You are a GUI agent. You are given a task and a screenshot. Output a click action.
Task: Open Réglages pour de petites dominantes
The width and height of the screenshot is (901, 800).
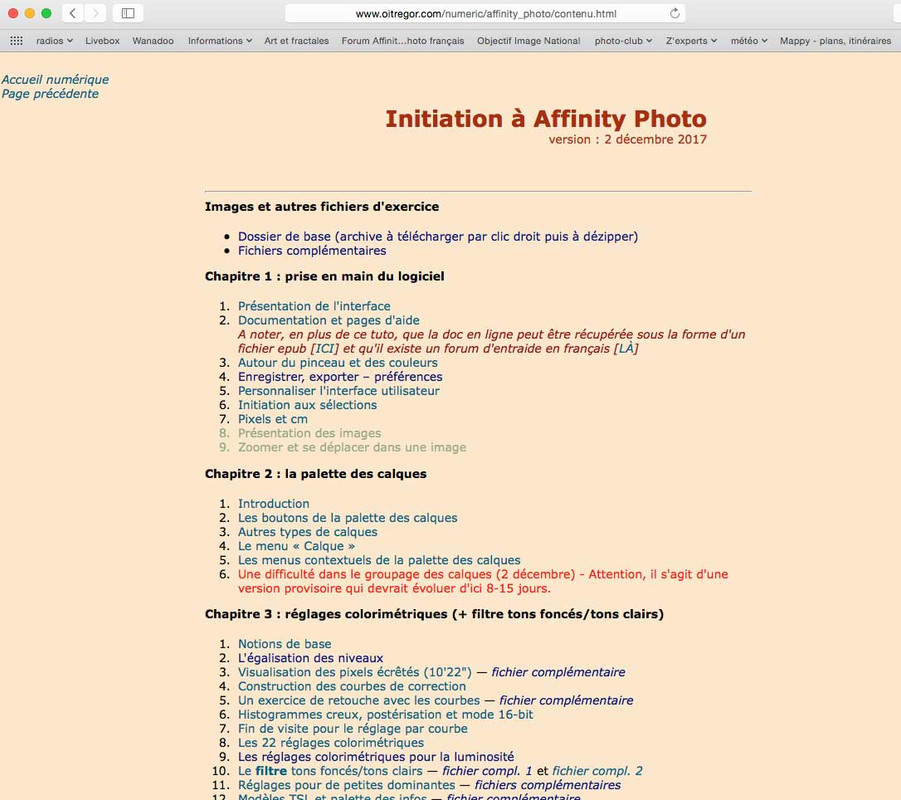click(346, 784)
